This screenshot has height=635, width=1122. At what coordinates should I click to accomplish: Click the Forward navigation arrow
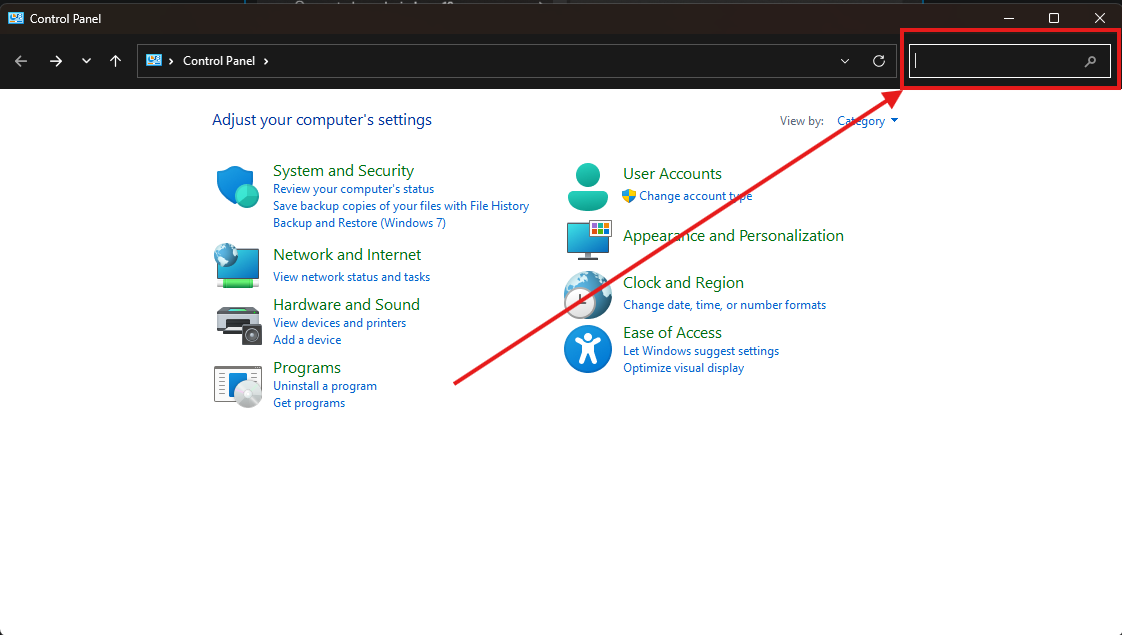[x=56, y=61]
